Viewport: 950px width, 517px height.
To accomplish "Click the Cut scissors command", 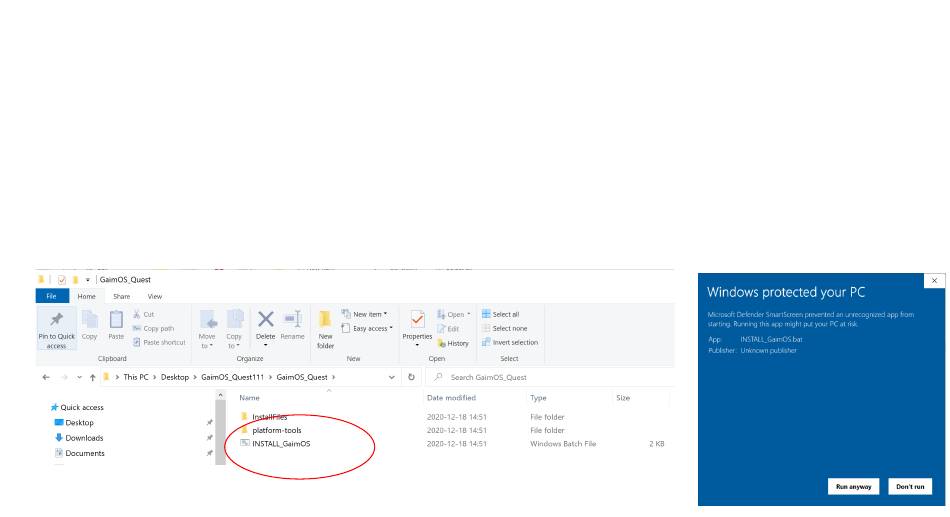I will 144,314.
